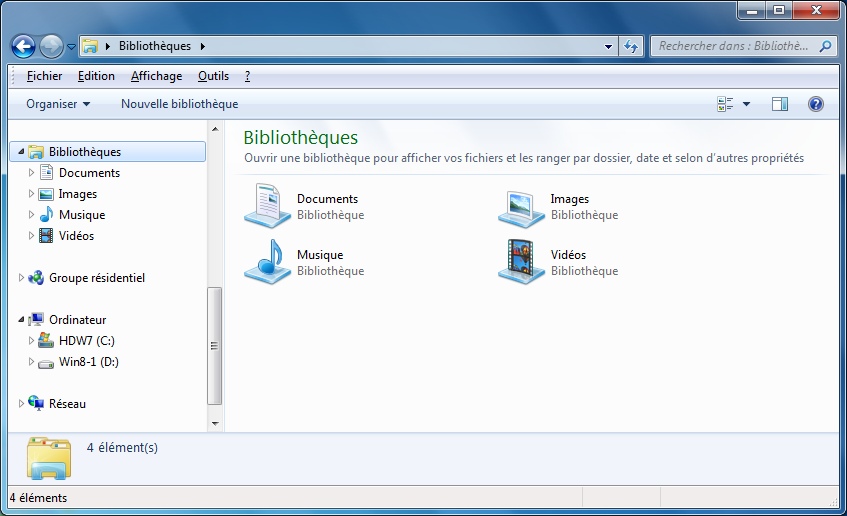
Task: Click the HDW7 (C:) drive icon
Action: pyautogui.click(x=46, y=340)
